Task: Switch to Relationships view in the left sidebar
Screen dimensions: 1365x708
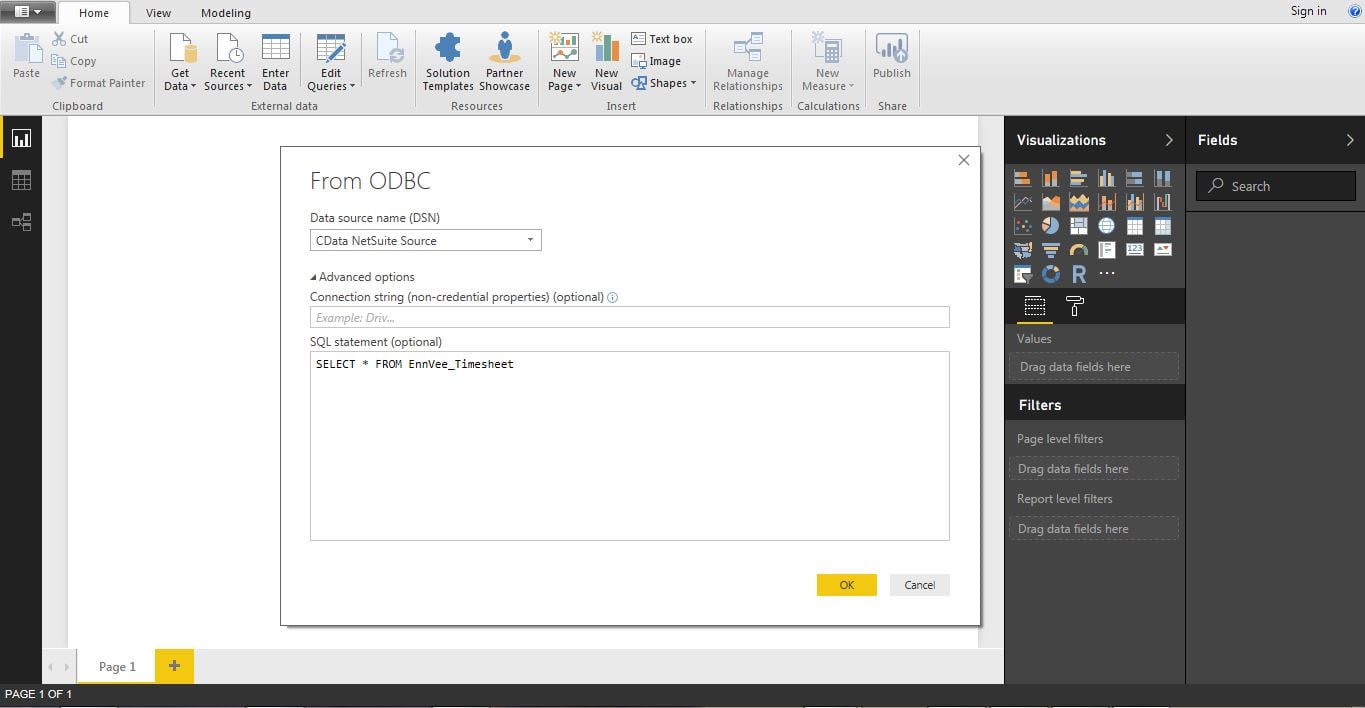Action: (21, 222)
